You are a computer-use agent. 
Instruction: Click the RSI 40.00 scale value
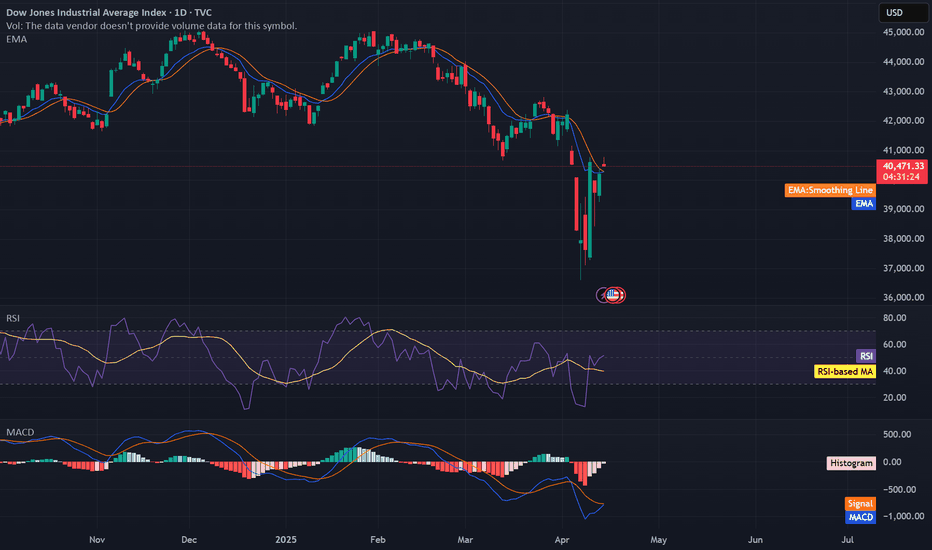tap(895, 371)
